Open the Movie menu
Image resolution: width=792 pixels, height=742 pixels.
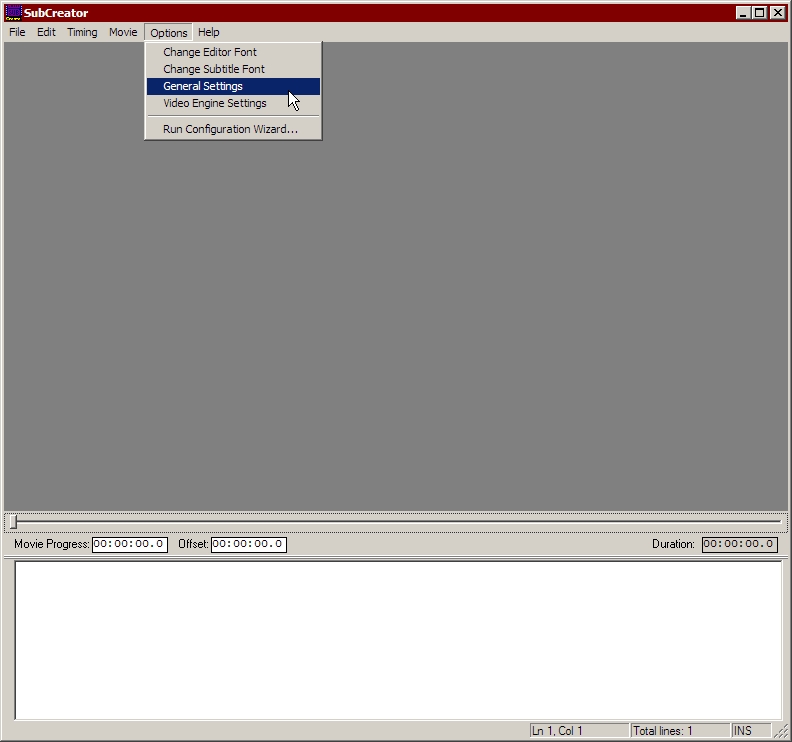[123, 32]
